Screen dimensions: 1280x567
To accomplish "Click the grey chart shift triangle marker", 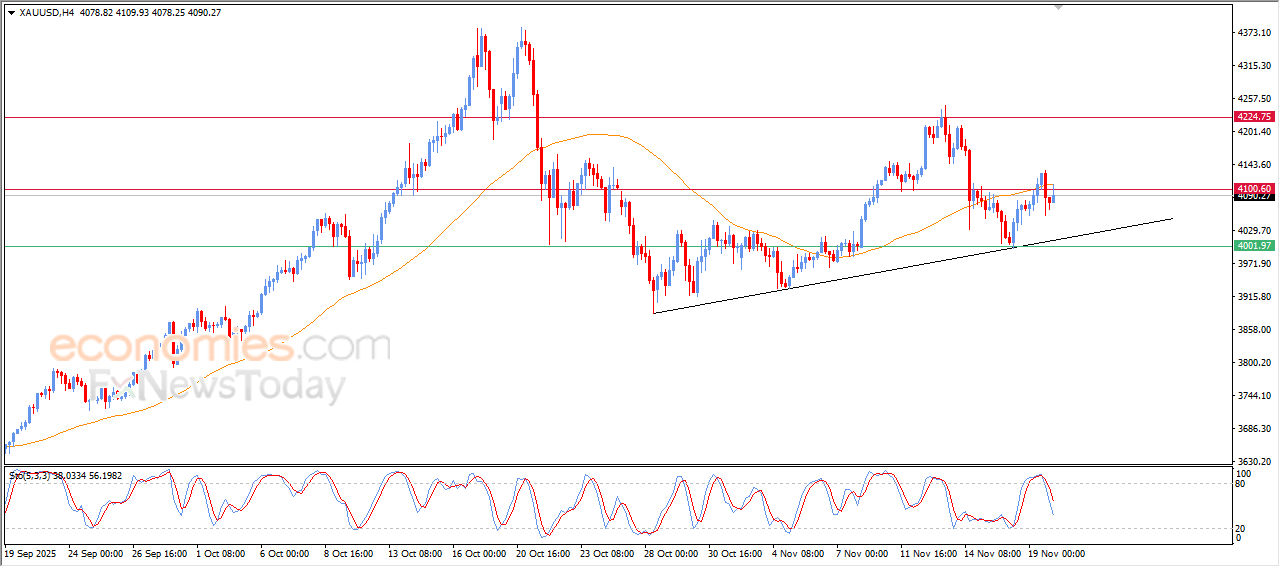I will [x=1059, y=8].
